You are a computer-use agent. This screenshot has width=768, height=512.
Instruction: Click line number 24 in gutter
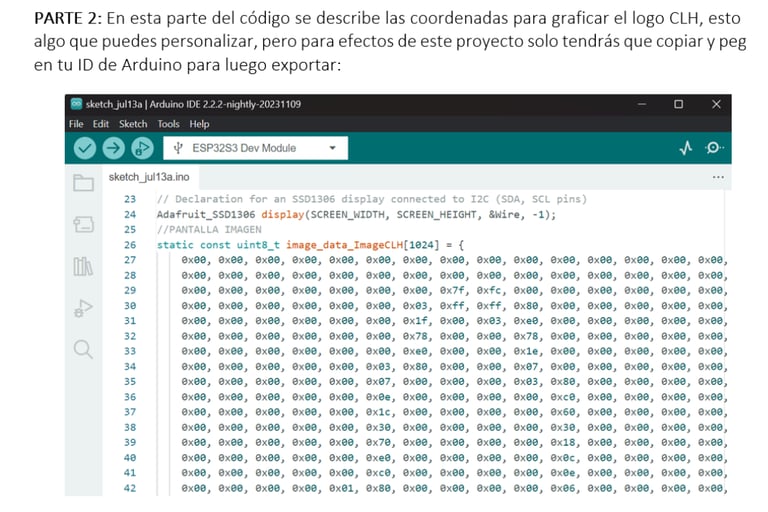click(x=130, y=214)
